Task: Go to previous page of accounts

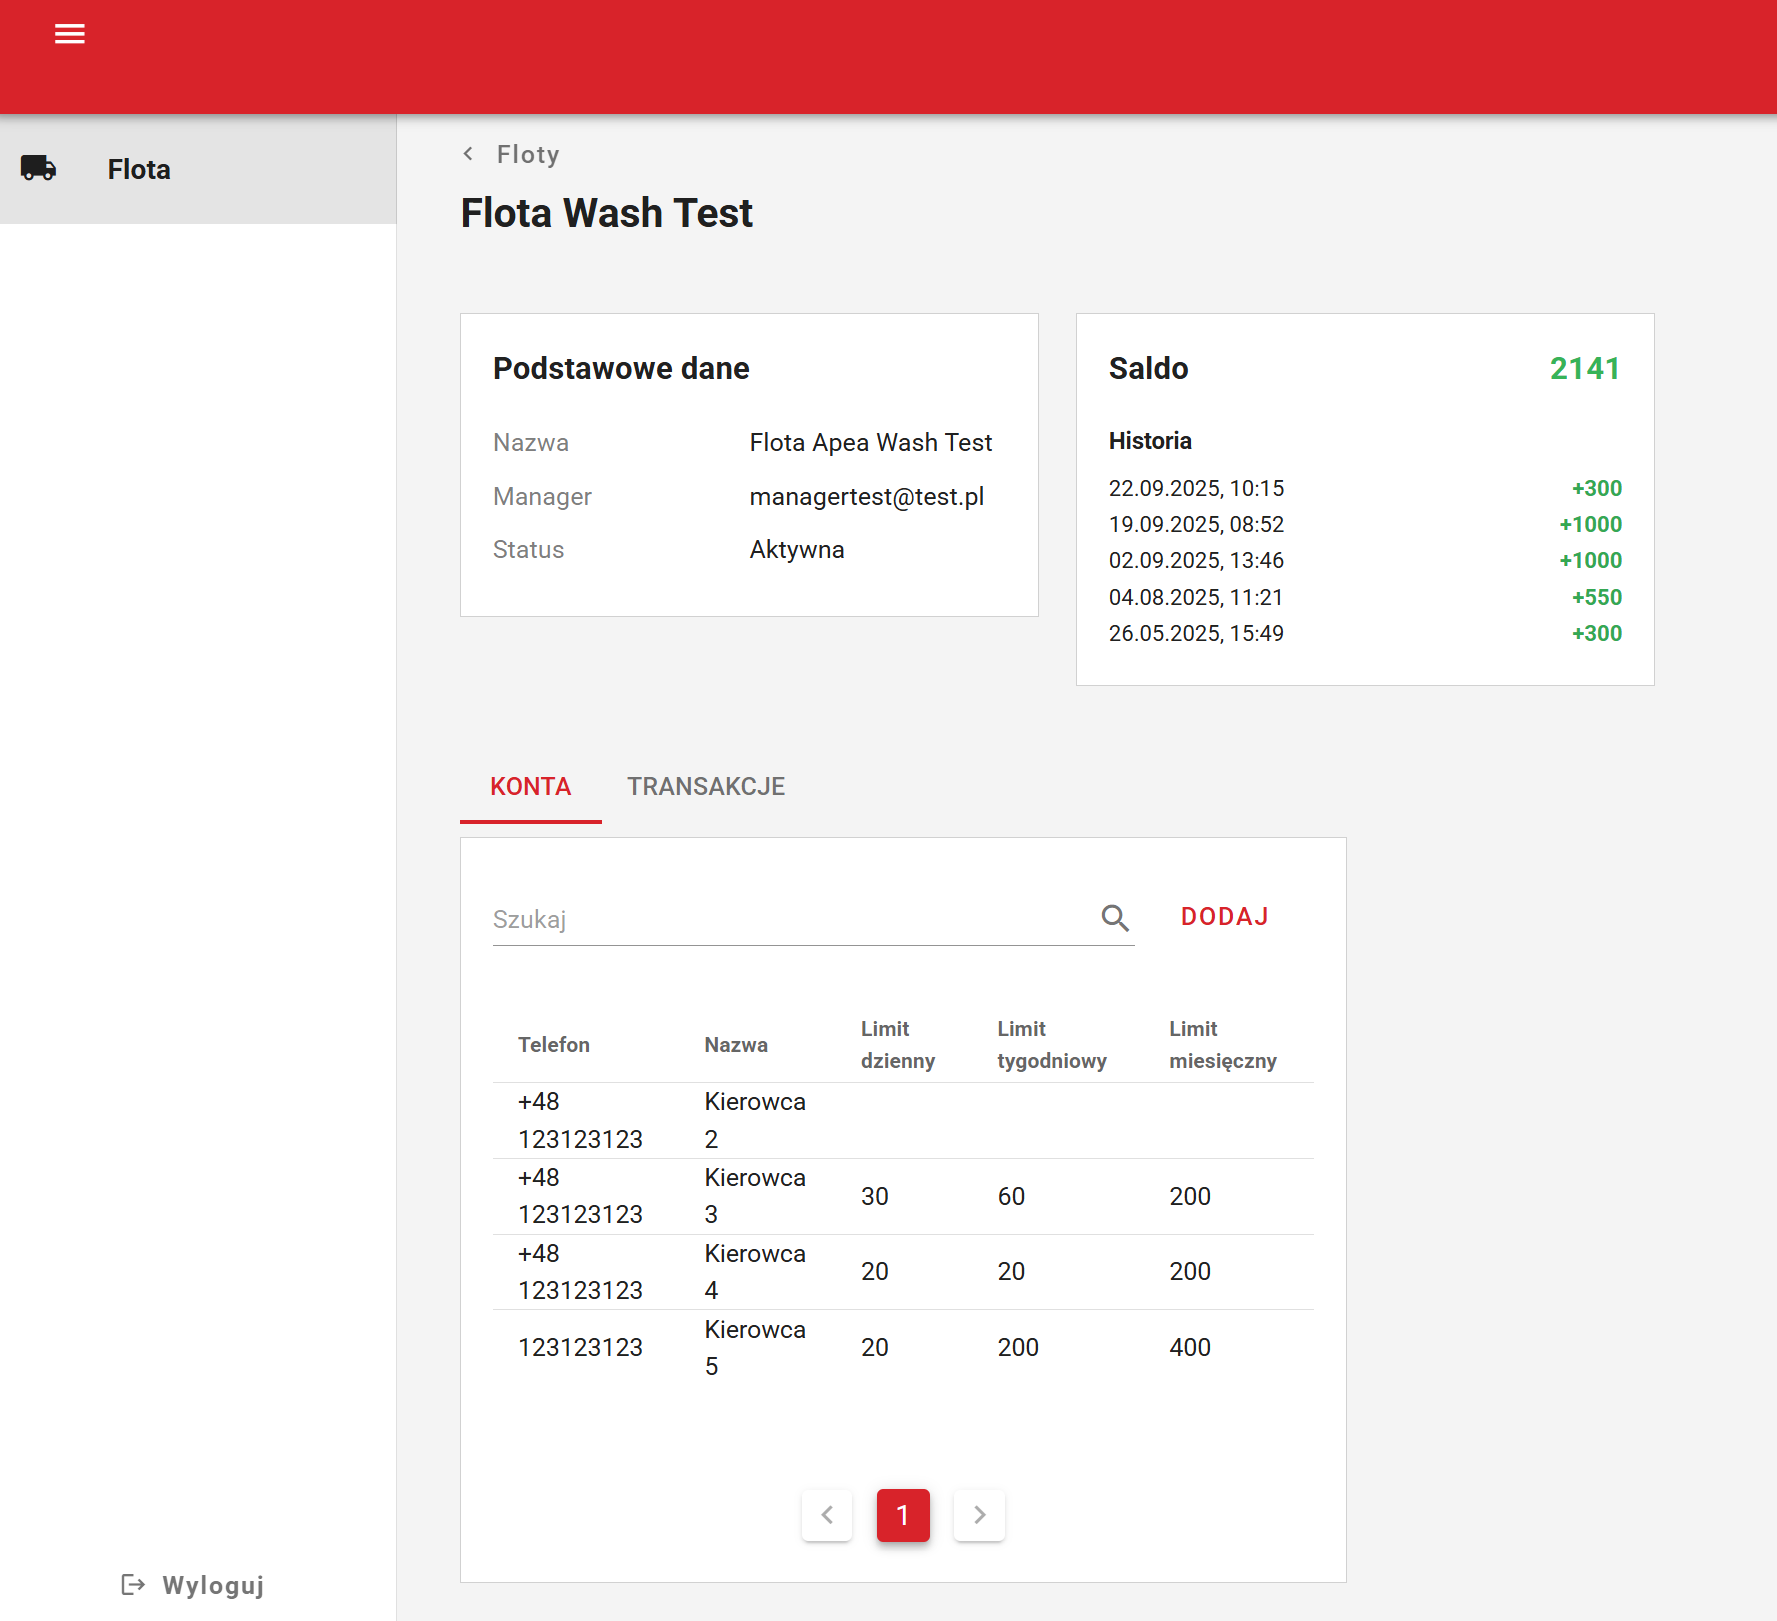Action: click(827, 1515)
